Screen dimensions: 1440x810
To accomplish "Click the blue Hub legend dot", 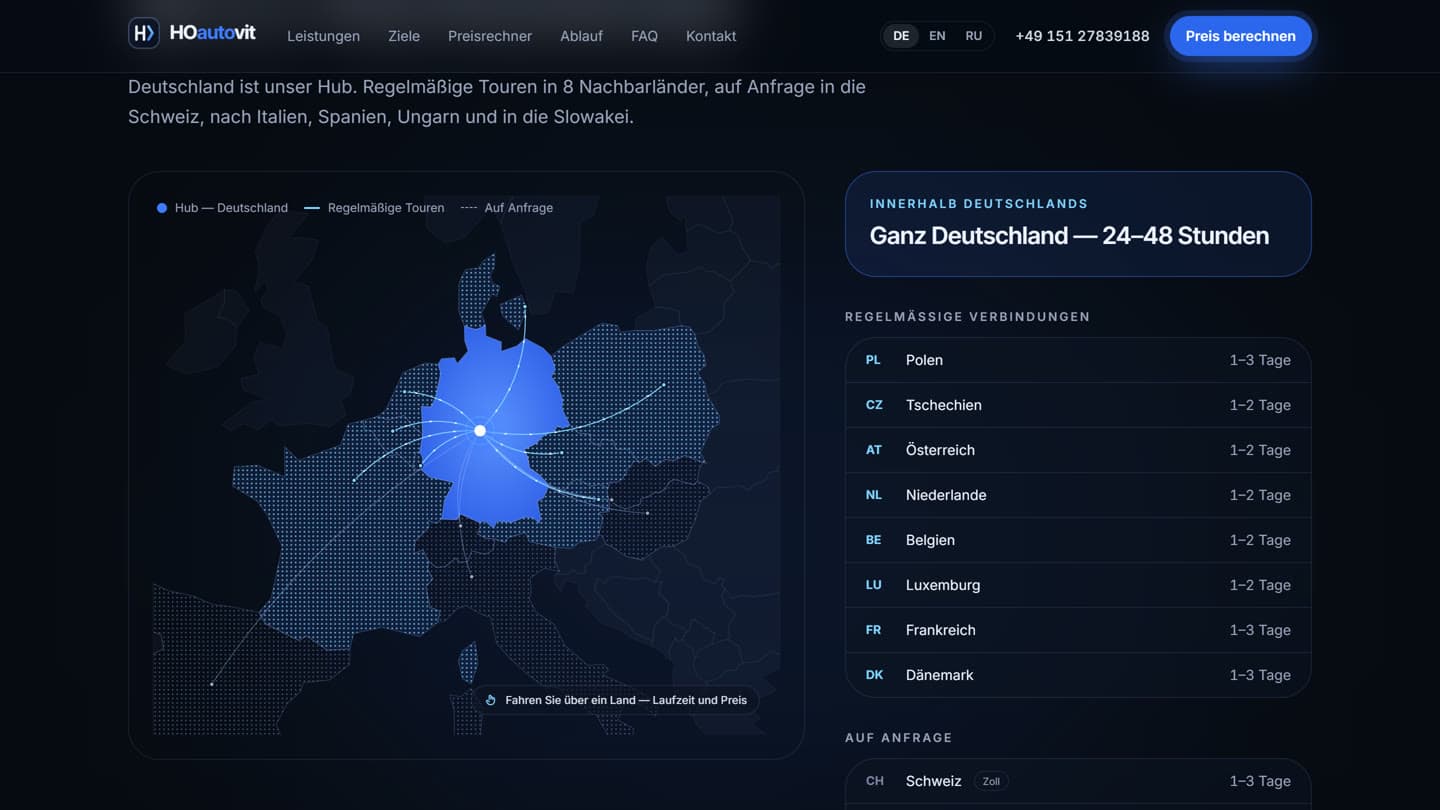I will tap(162, 208).
